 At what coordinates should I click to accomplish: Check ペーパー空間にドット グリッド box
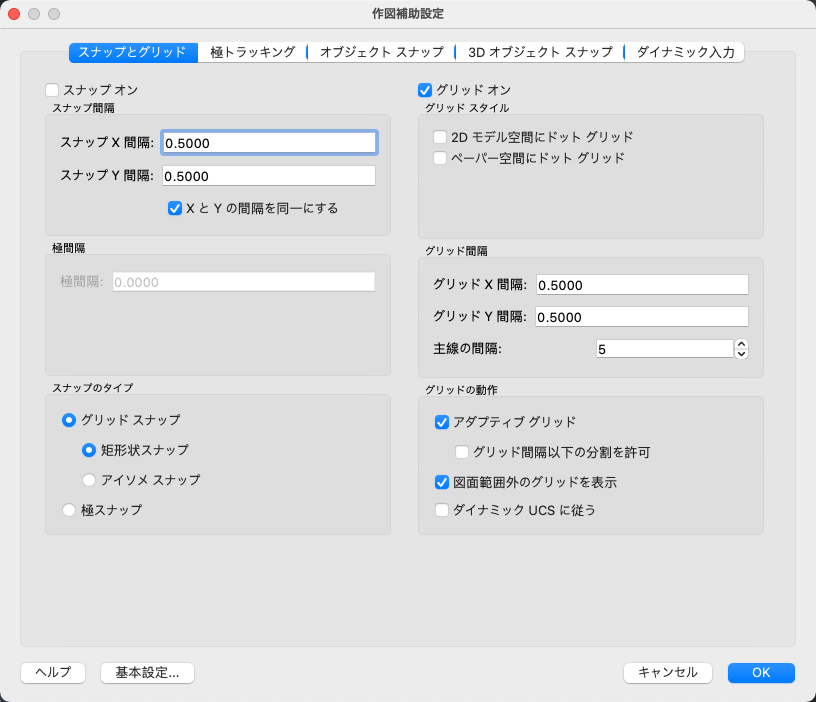(x=440, y=158)
